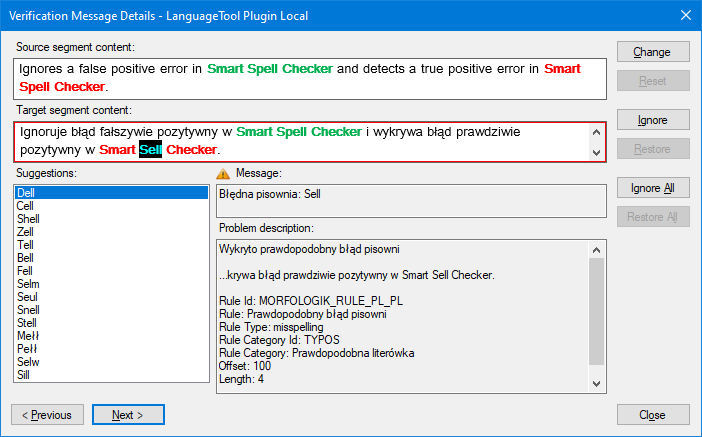Go to the Next verification message
Image resolution: width=702 pixels, height=437 pixels.
point(128,415)
